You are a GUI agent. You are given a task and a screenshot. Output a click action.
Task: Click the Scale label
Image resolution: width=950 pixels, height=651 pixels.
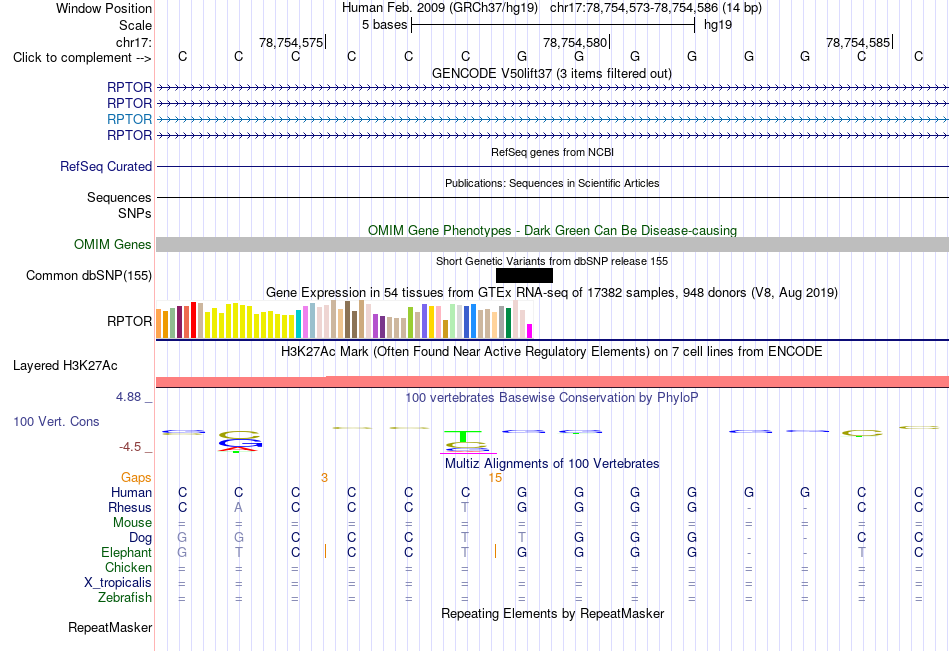[135, 25]
